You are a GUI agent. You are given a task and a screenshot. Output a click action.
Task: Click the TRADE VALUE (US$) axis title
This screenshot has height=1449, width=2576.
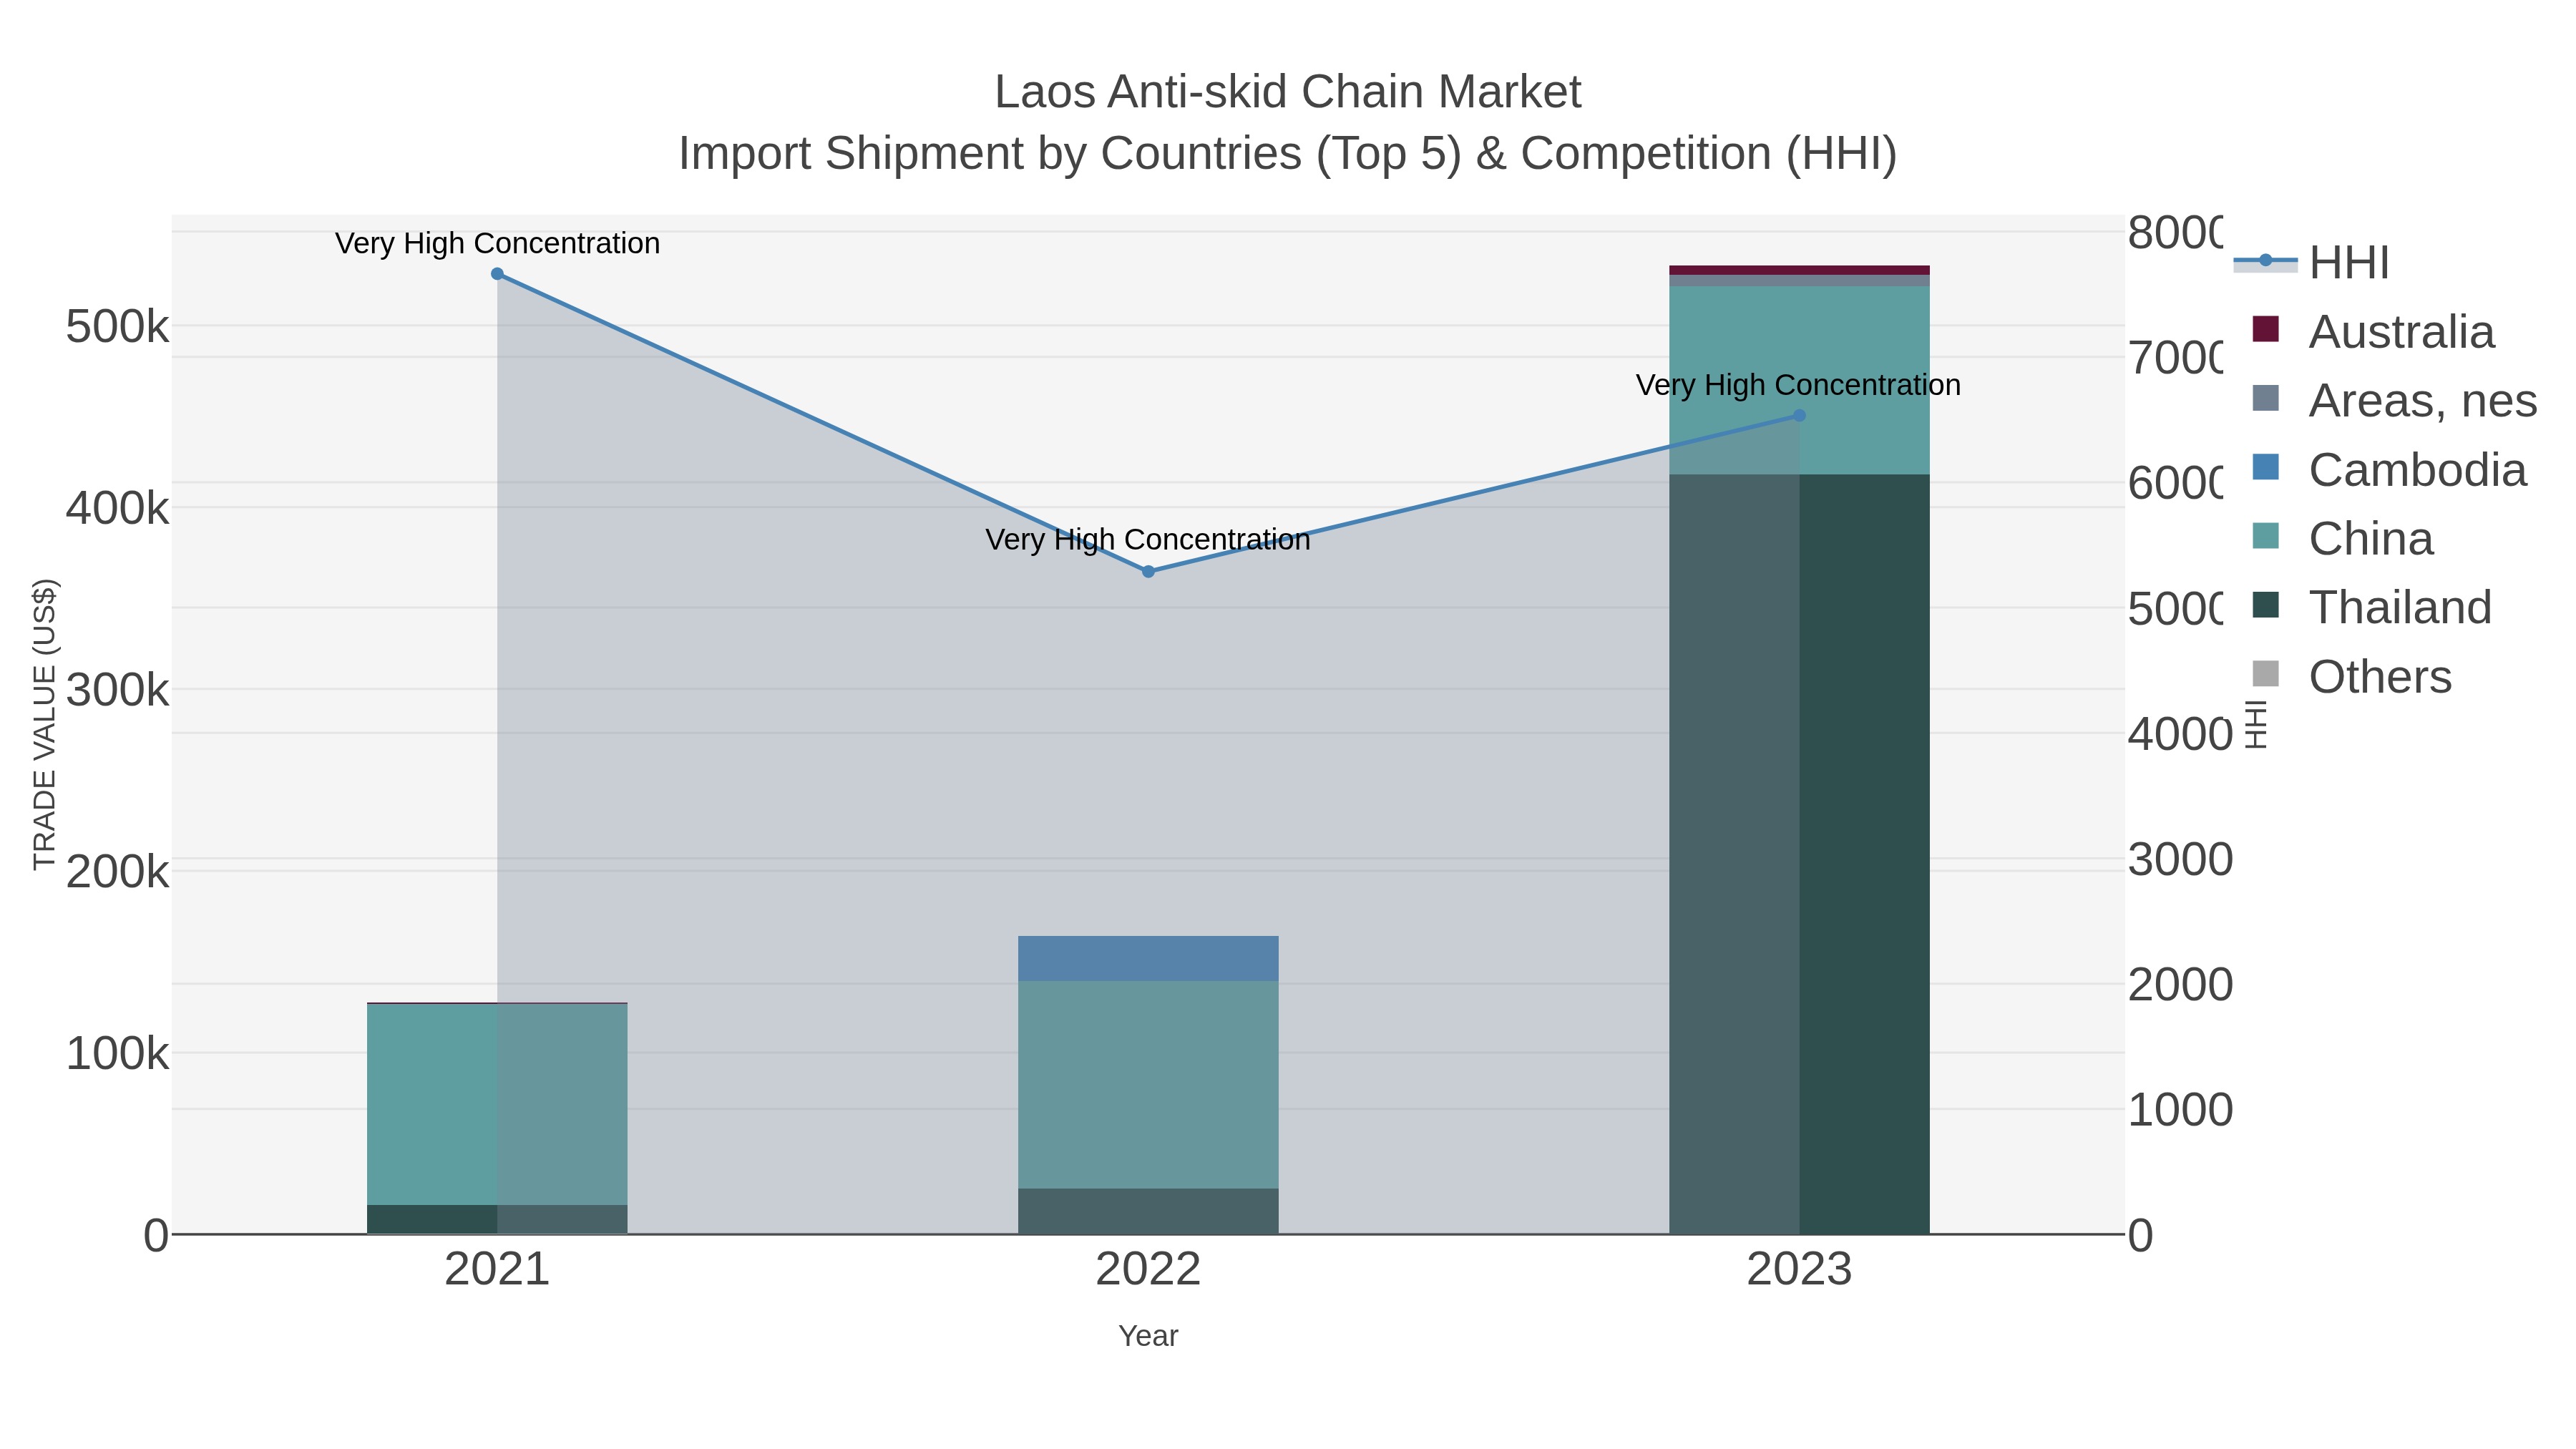(x=45, y=724)
